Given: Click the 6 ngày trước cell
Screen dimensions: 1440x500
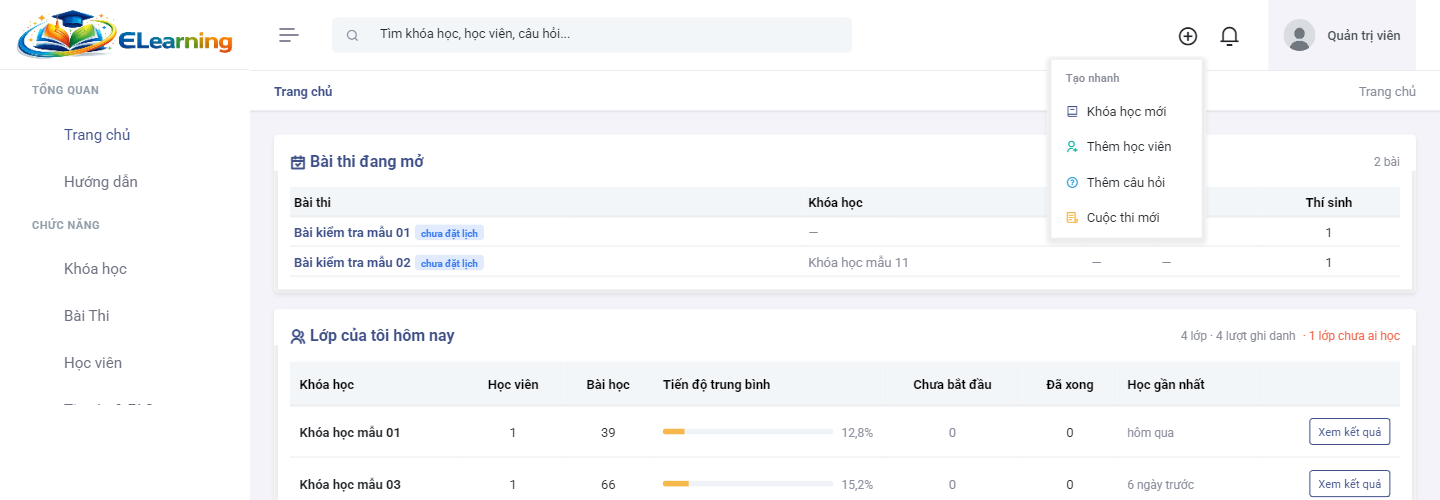Looking at the screenshot, I should pyautogui.click(x=1161, y=485).
